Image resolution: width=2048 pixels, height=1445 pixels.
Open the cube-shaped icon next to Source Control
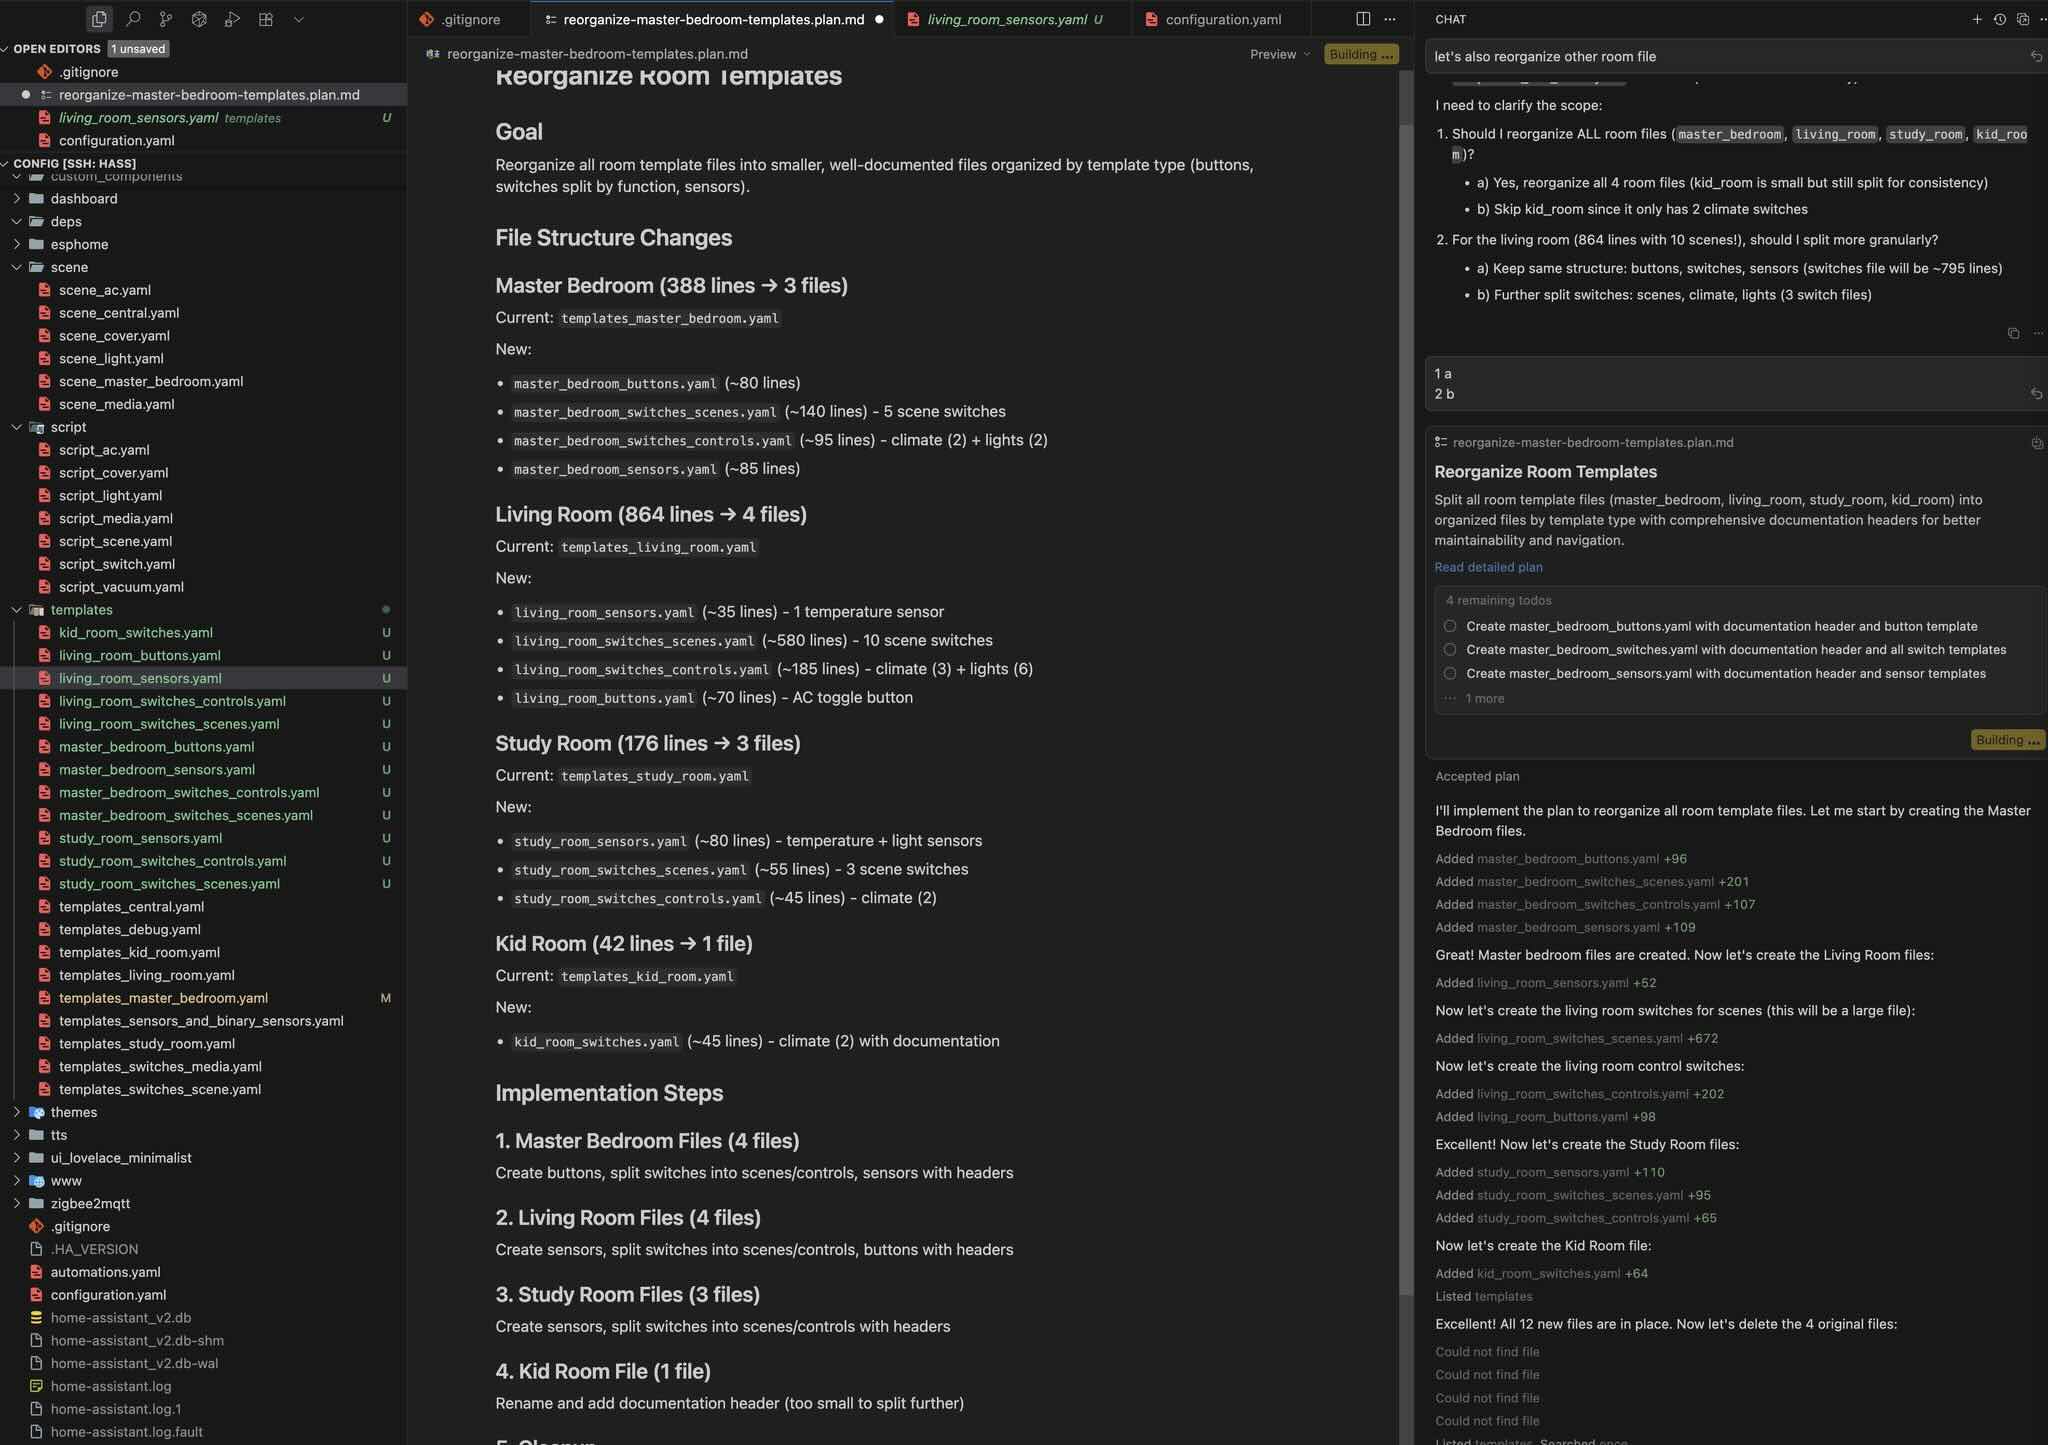[x=199, y=19]
